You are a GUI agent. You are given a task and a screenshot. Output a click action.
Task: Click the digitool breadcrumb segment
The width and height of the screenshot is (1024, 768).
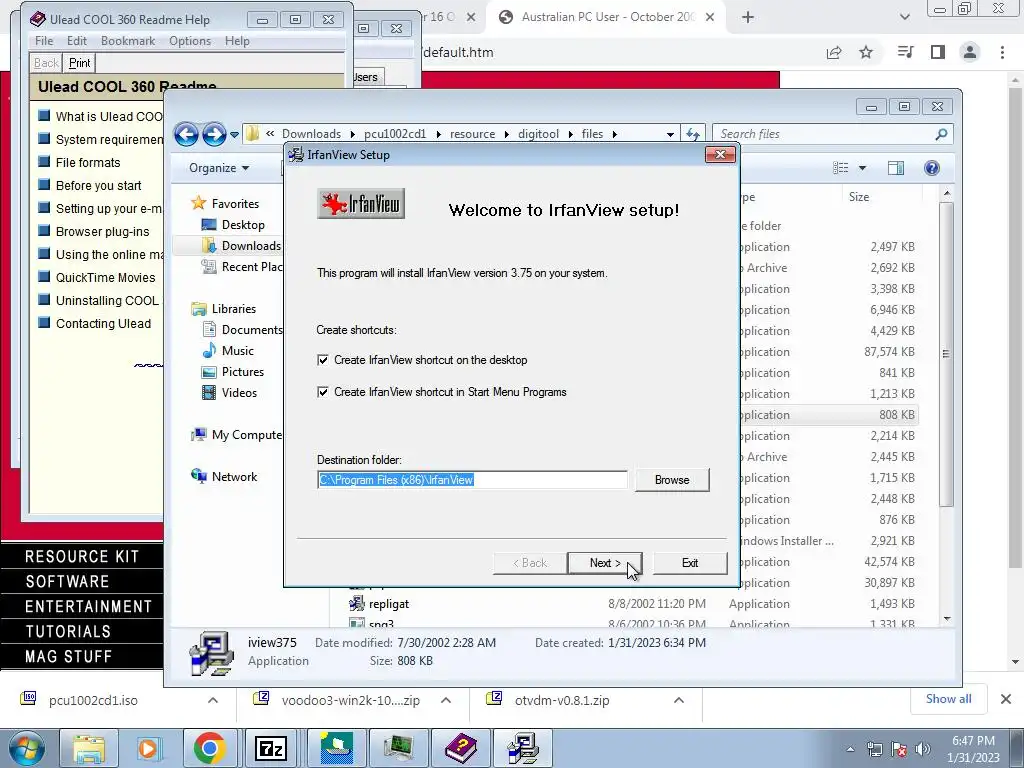click(538, 134)
